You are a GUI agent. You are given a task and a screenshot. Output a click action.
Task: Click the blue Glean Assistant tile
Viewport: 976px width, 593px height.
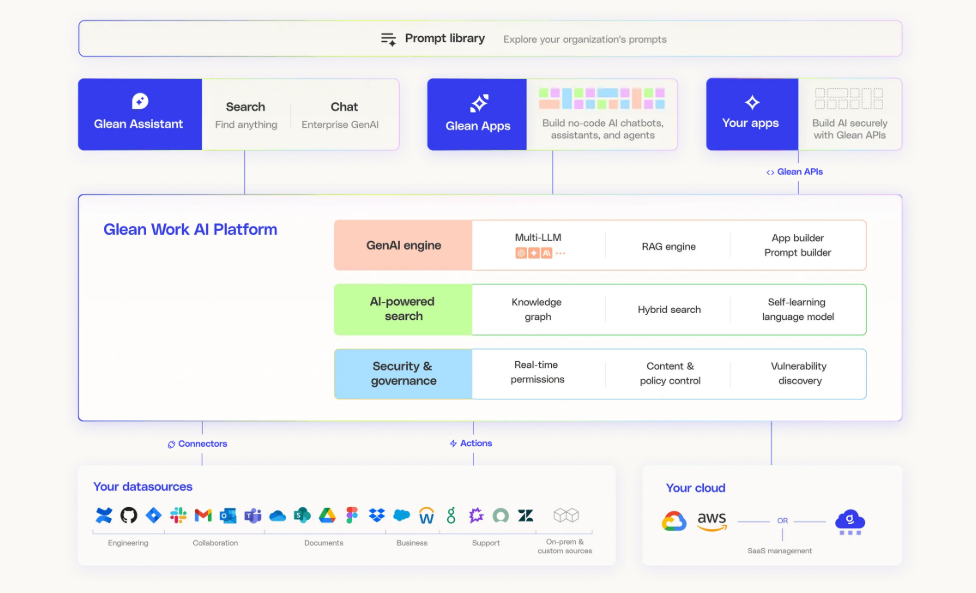click(140, 114)
